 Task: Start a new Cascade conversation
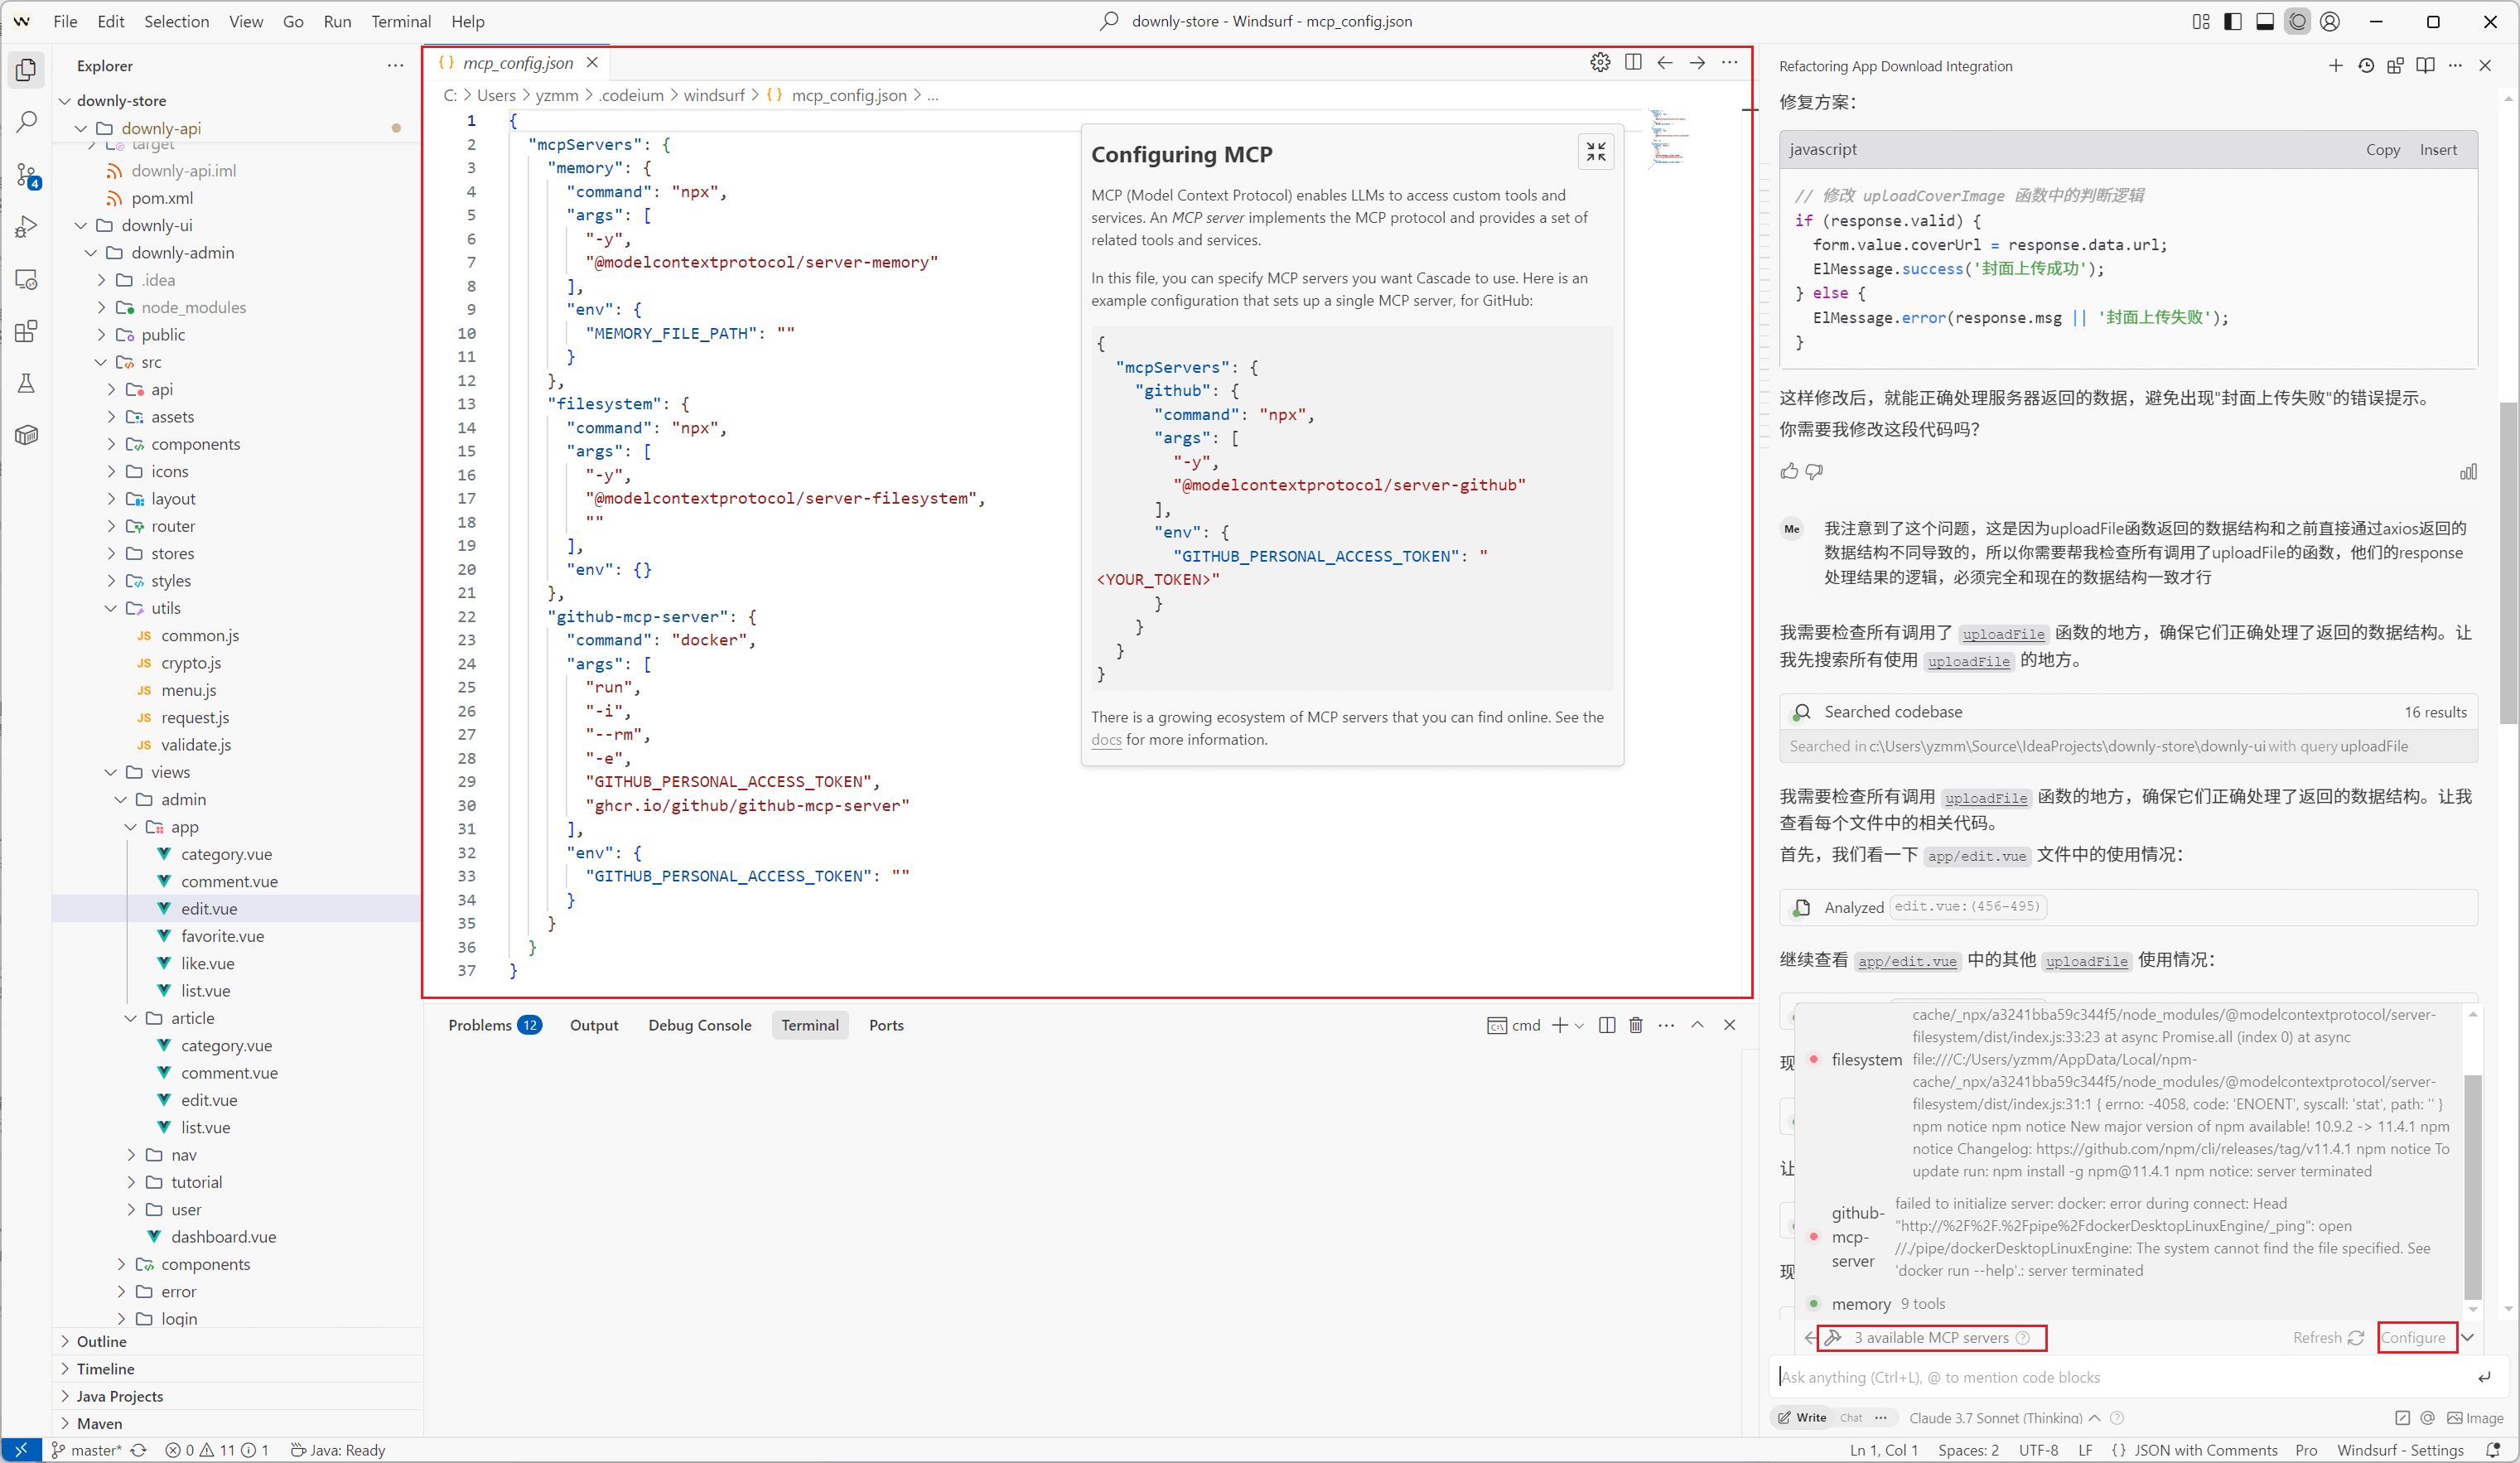2335,66
